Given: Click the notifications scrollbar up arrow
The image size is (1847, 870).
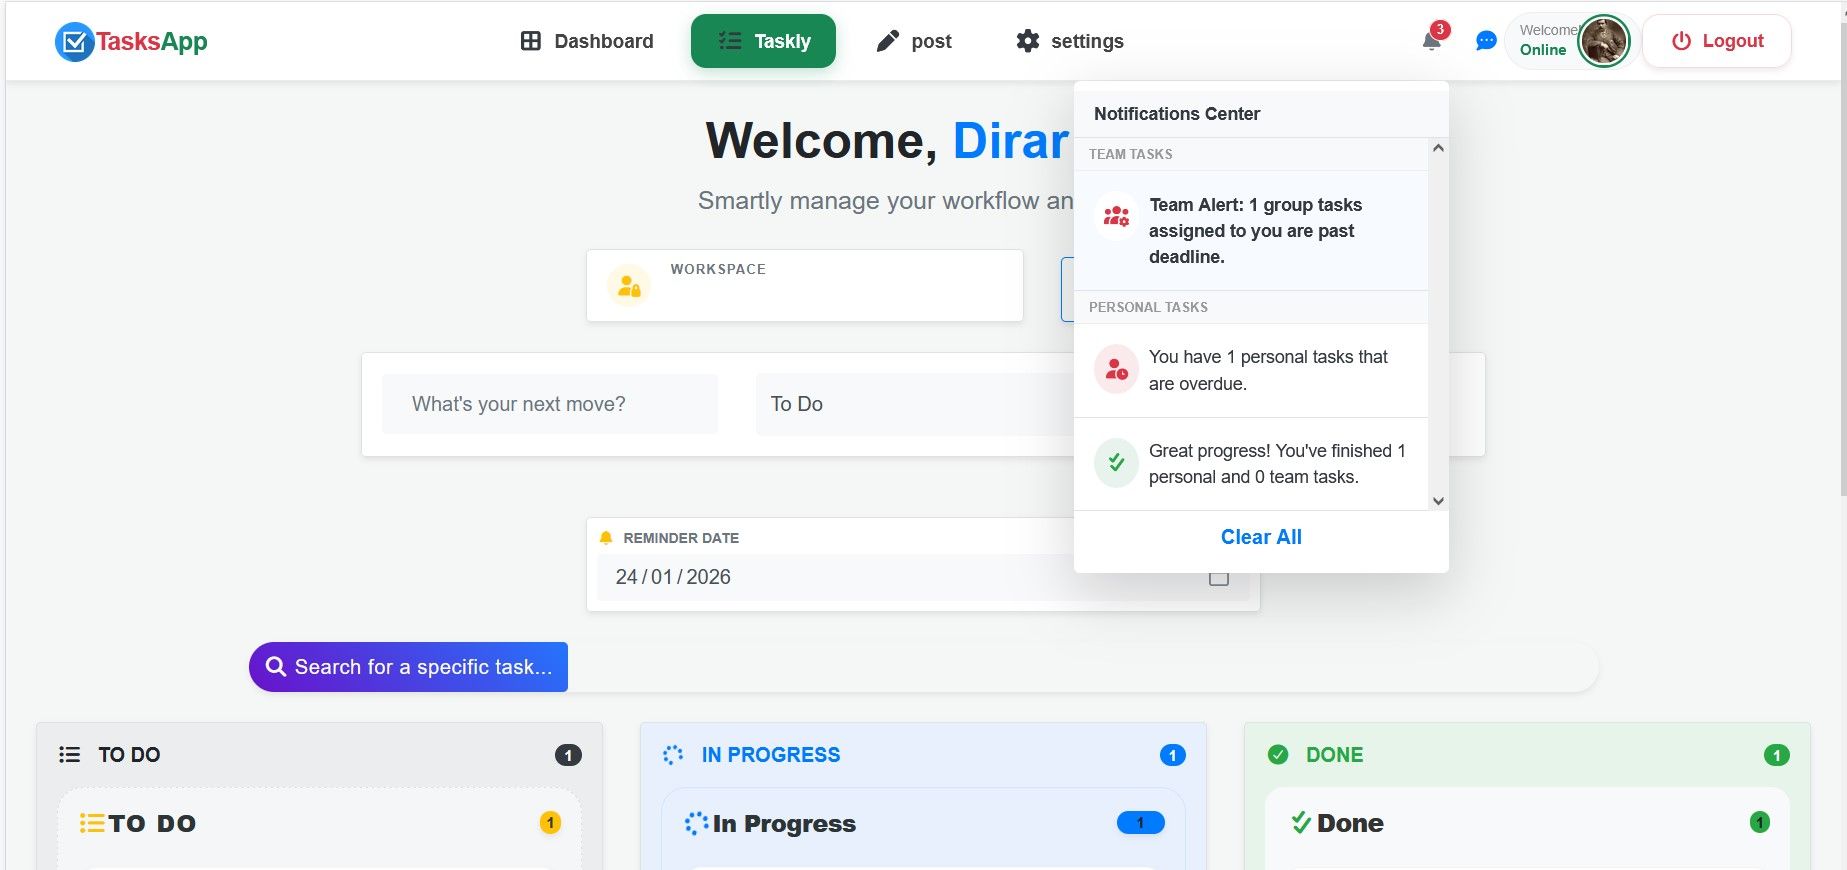Looking at the screenshot, I should [x=1438, y=148].
